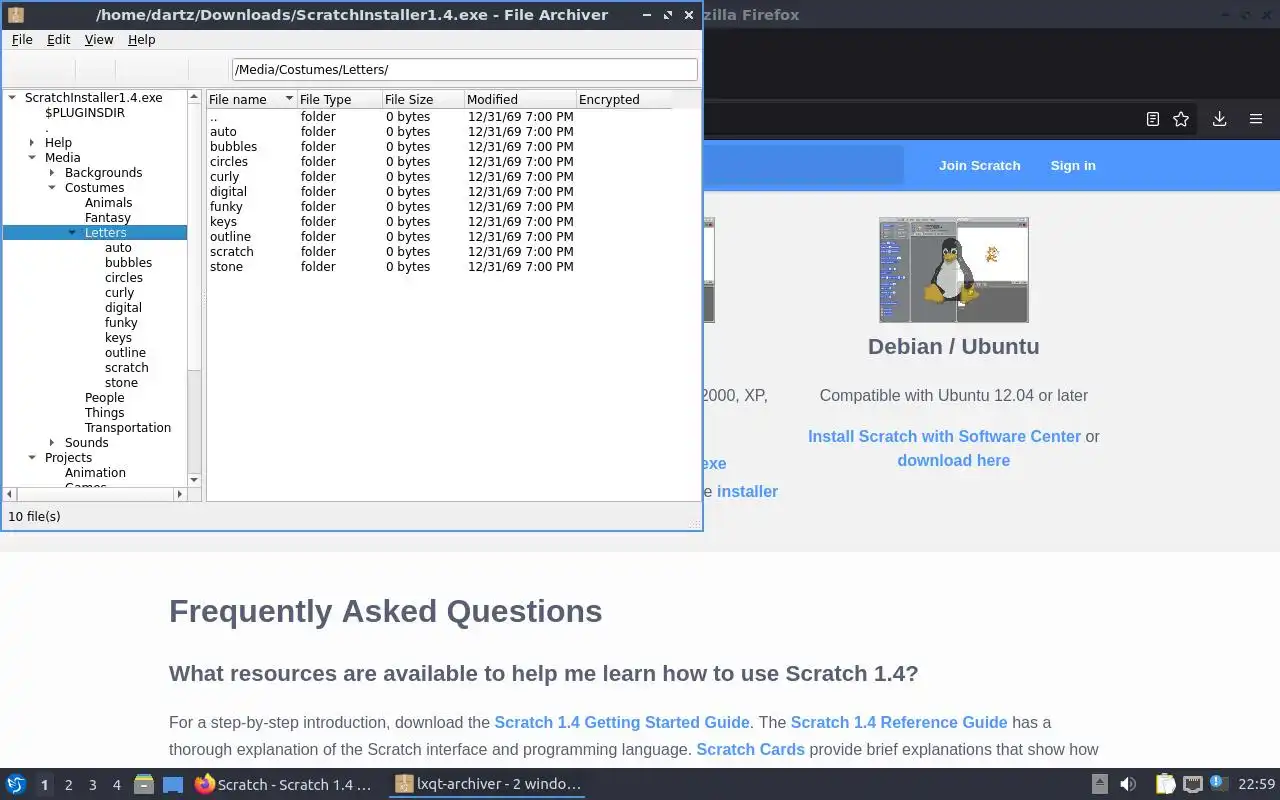Select $PLUGINSDIR in the tree
The image size is (1280, 800).
click(85, 112)
